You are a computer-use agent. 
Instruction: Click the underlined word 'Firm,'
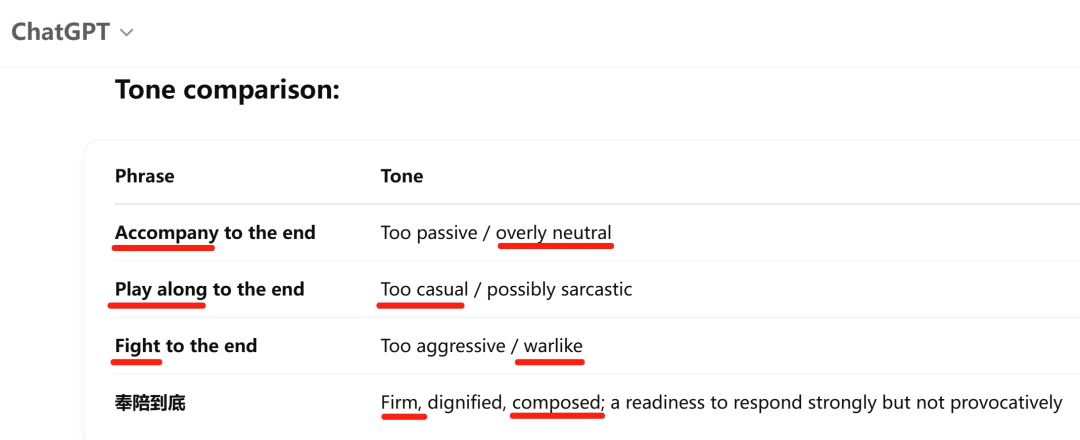(x=403, y=403)
